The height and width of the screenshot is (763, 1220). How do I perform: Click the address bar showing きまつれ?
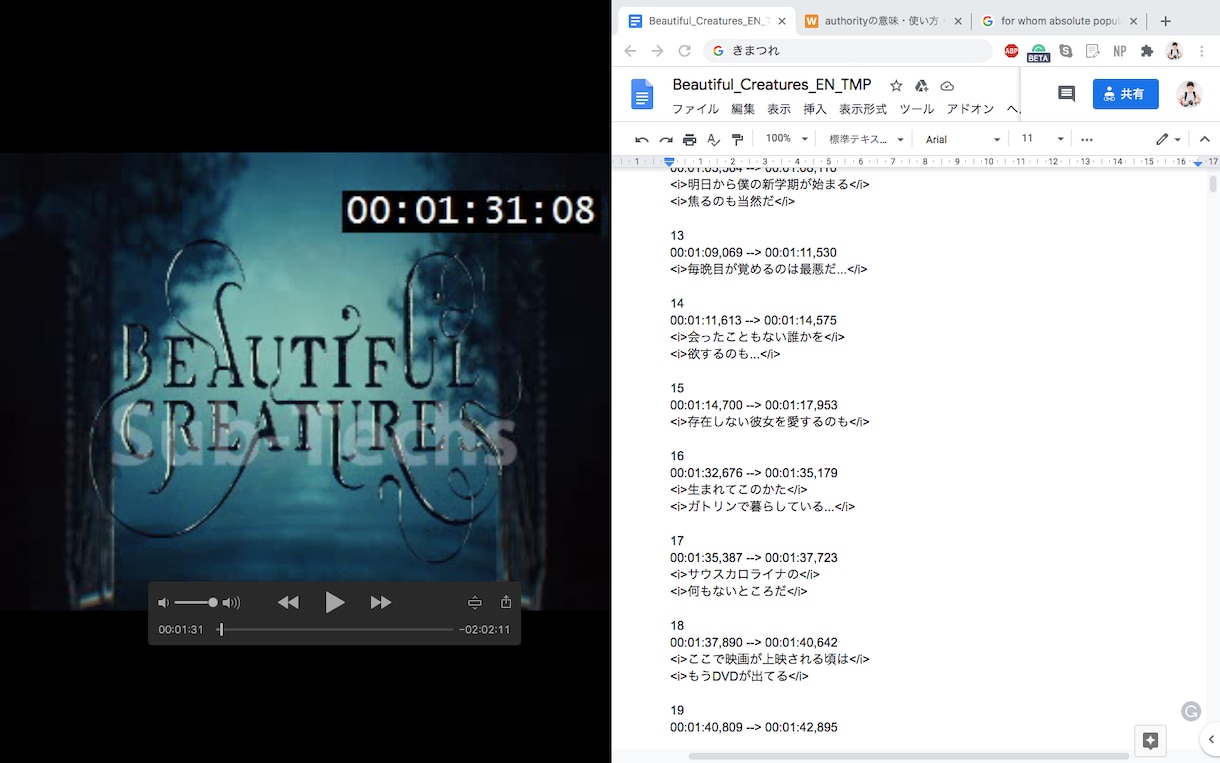pyautogui.click(x=848, y=51)
